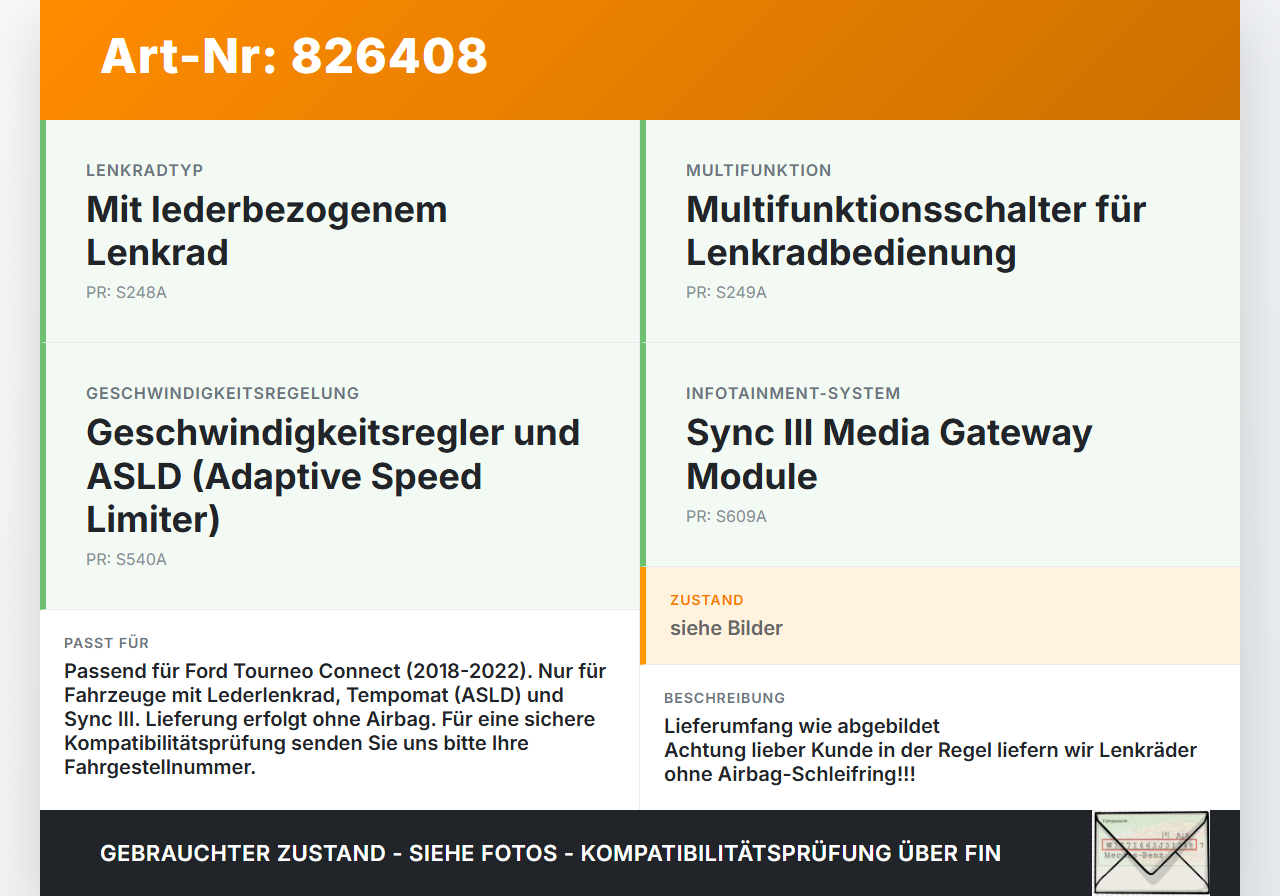Click the GEBRAUCHTER ZUSTAND footer banner text
The image size is (1280, 896).
[550, 853]
